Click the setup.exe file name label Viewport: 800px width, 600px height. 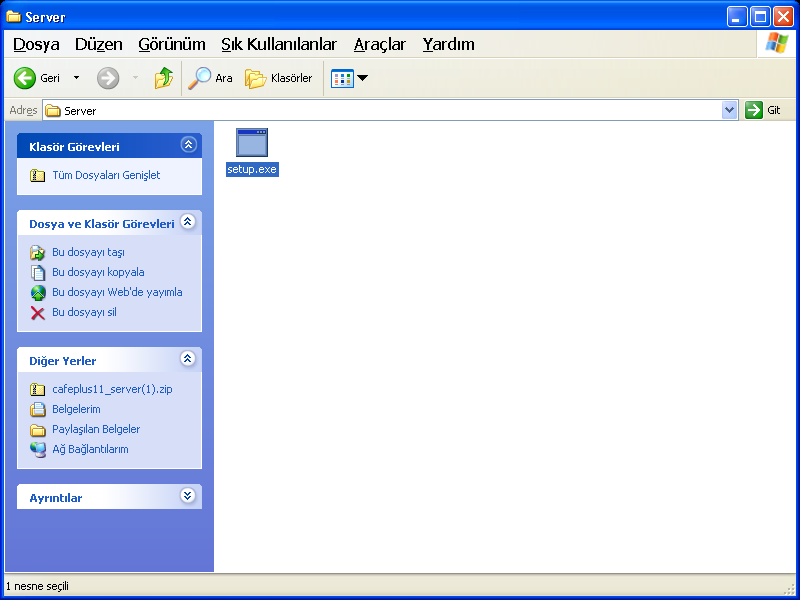[x=252, y=169]
